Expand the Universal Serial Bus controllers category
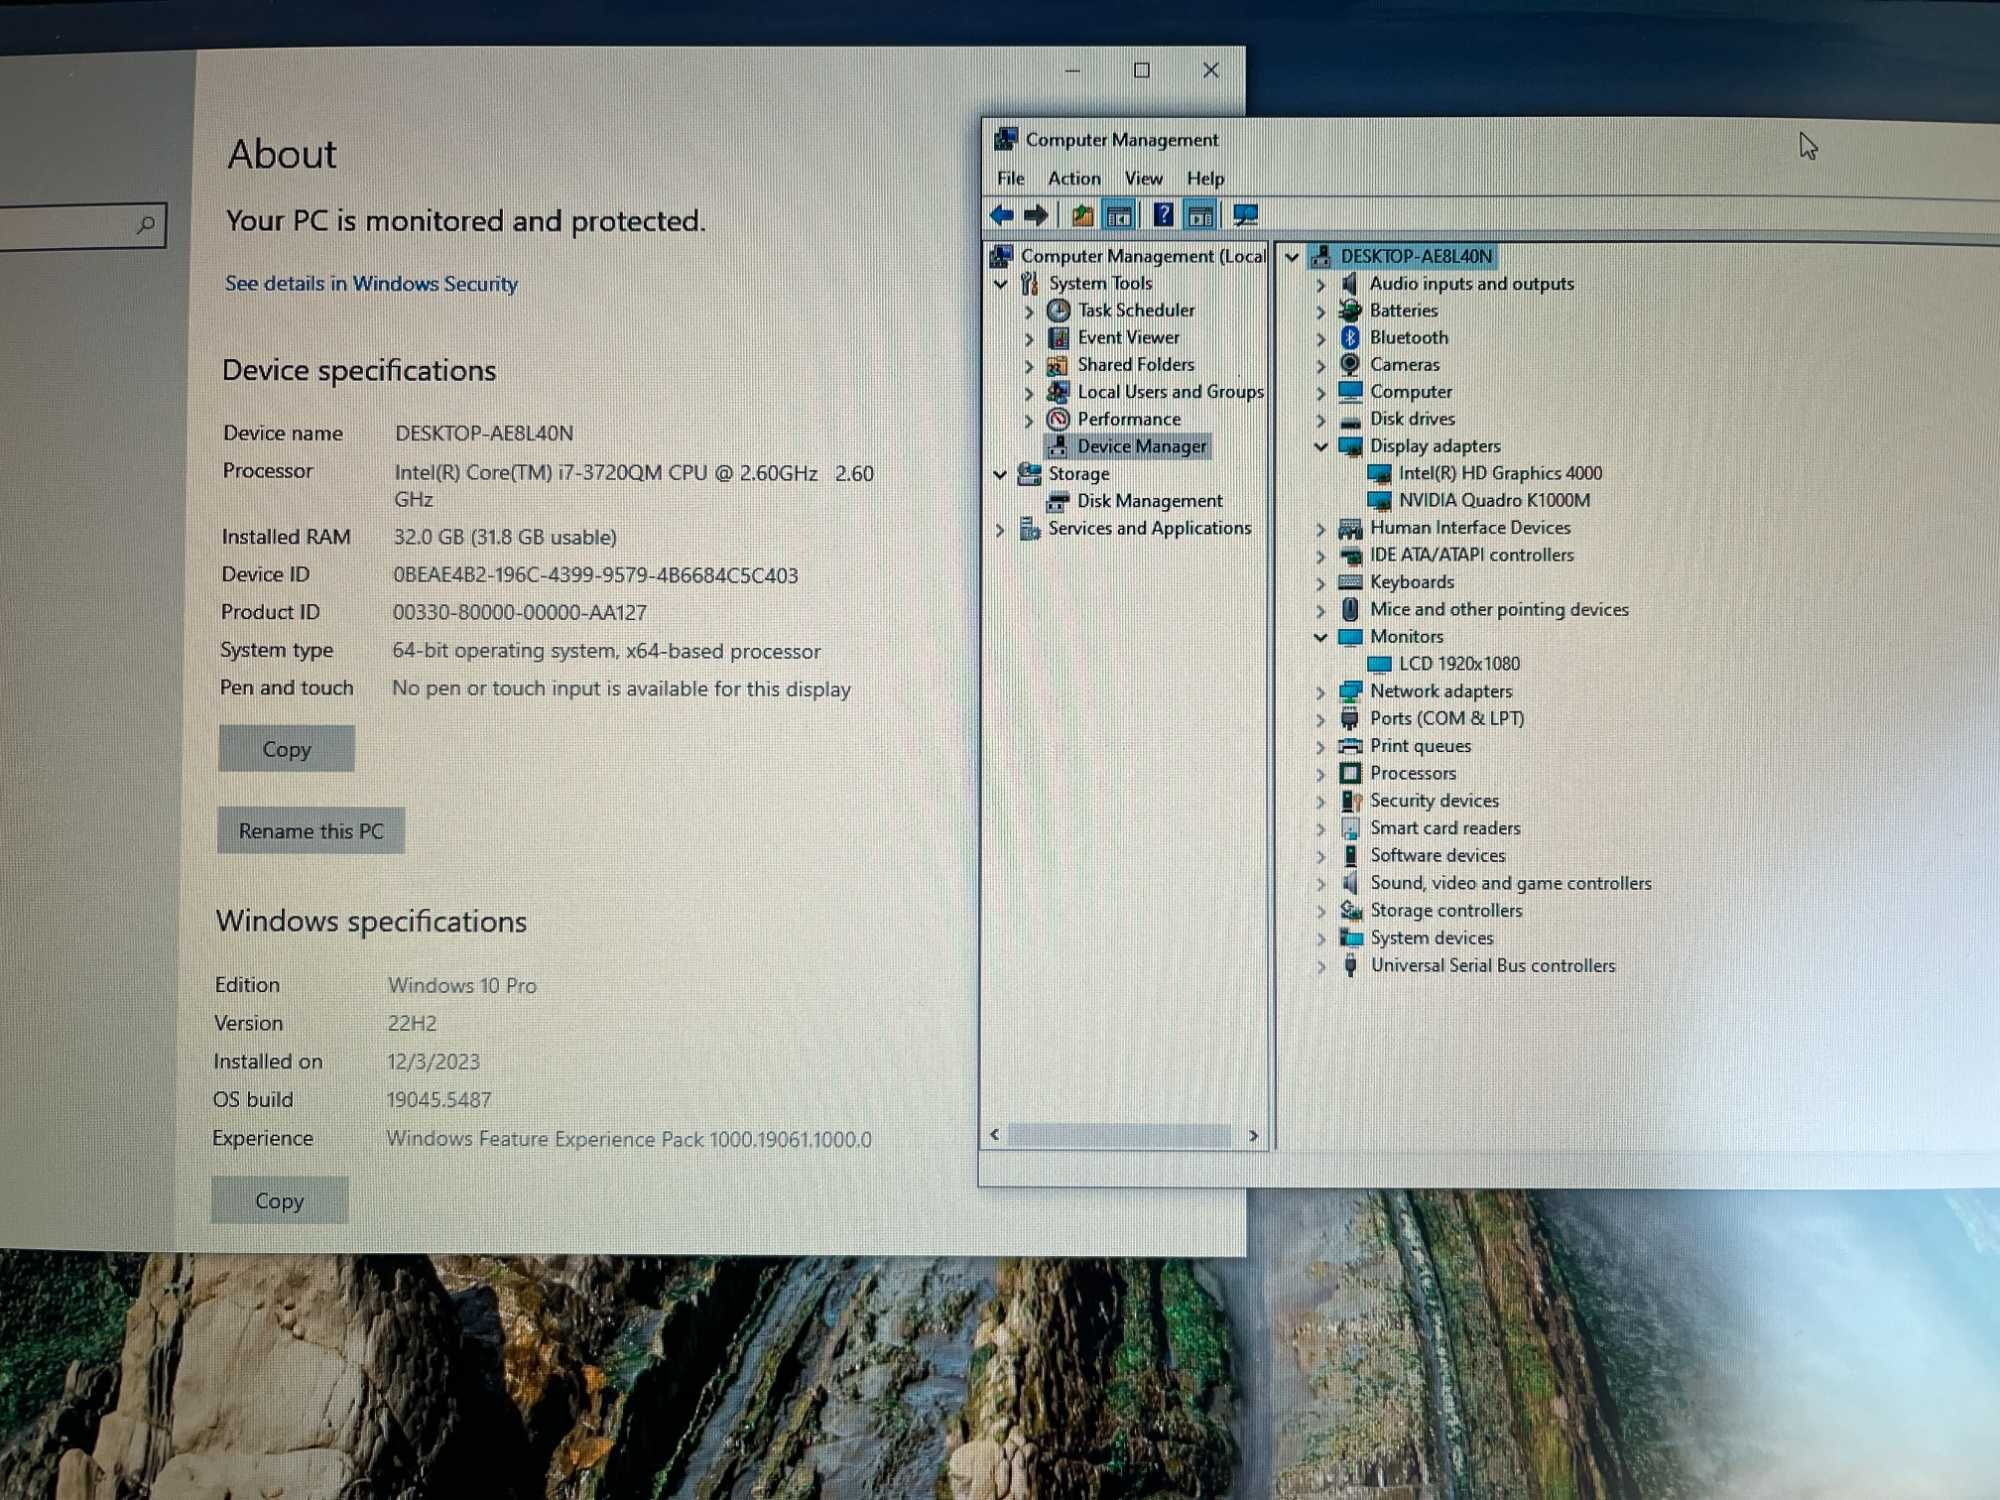This screenshot has width=2000, height=1500. coord(1321,967)
